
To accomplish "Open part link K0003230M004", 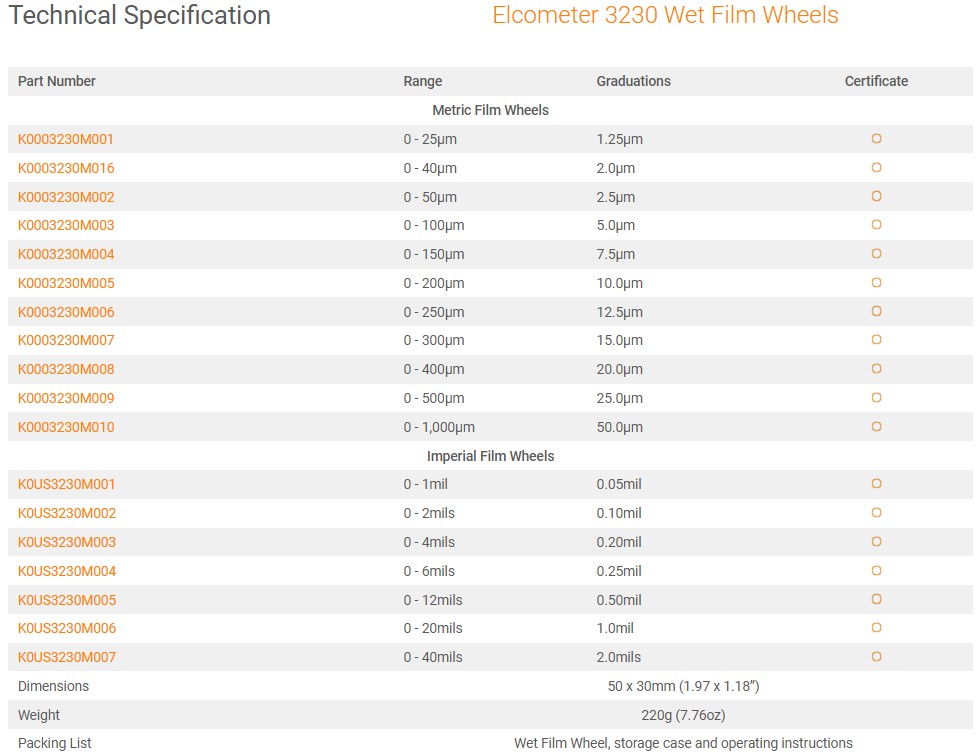I will pyautogui.click(x=66, y=254).
